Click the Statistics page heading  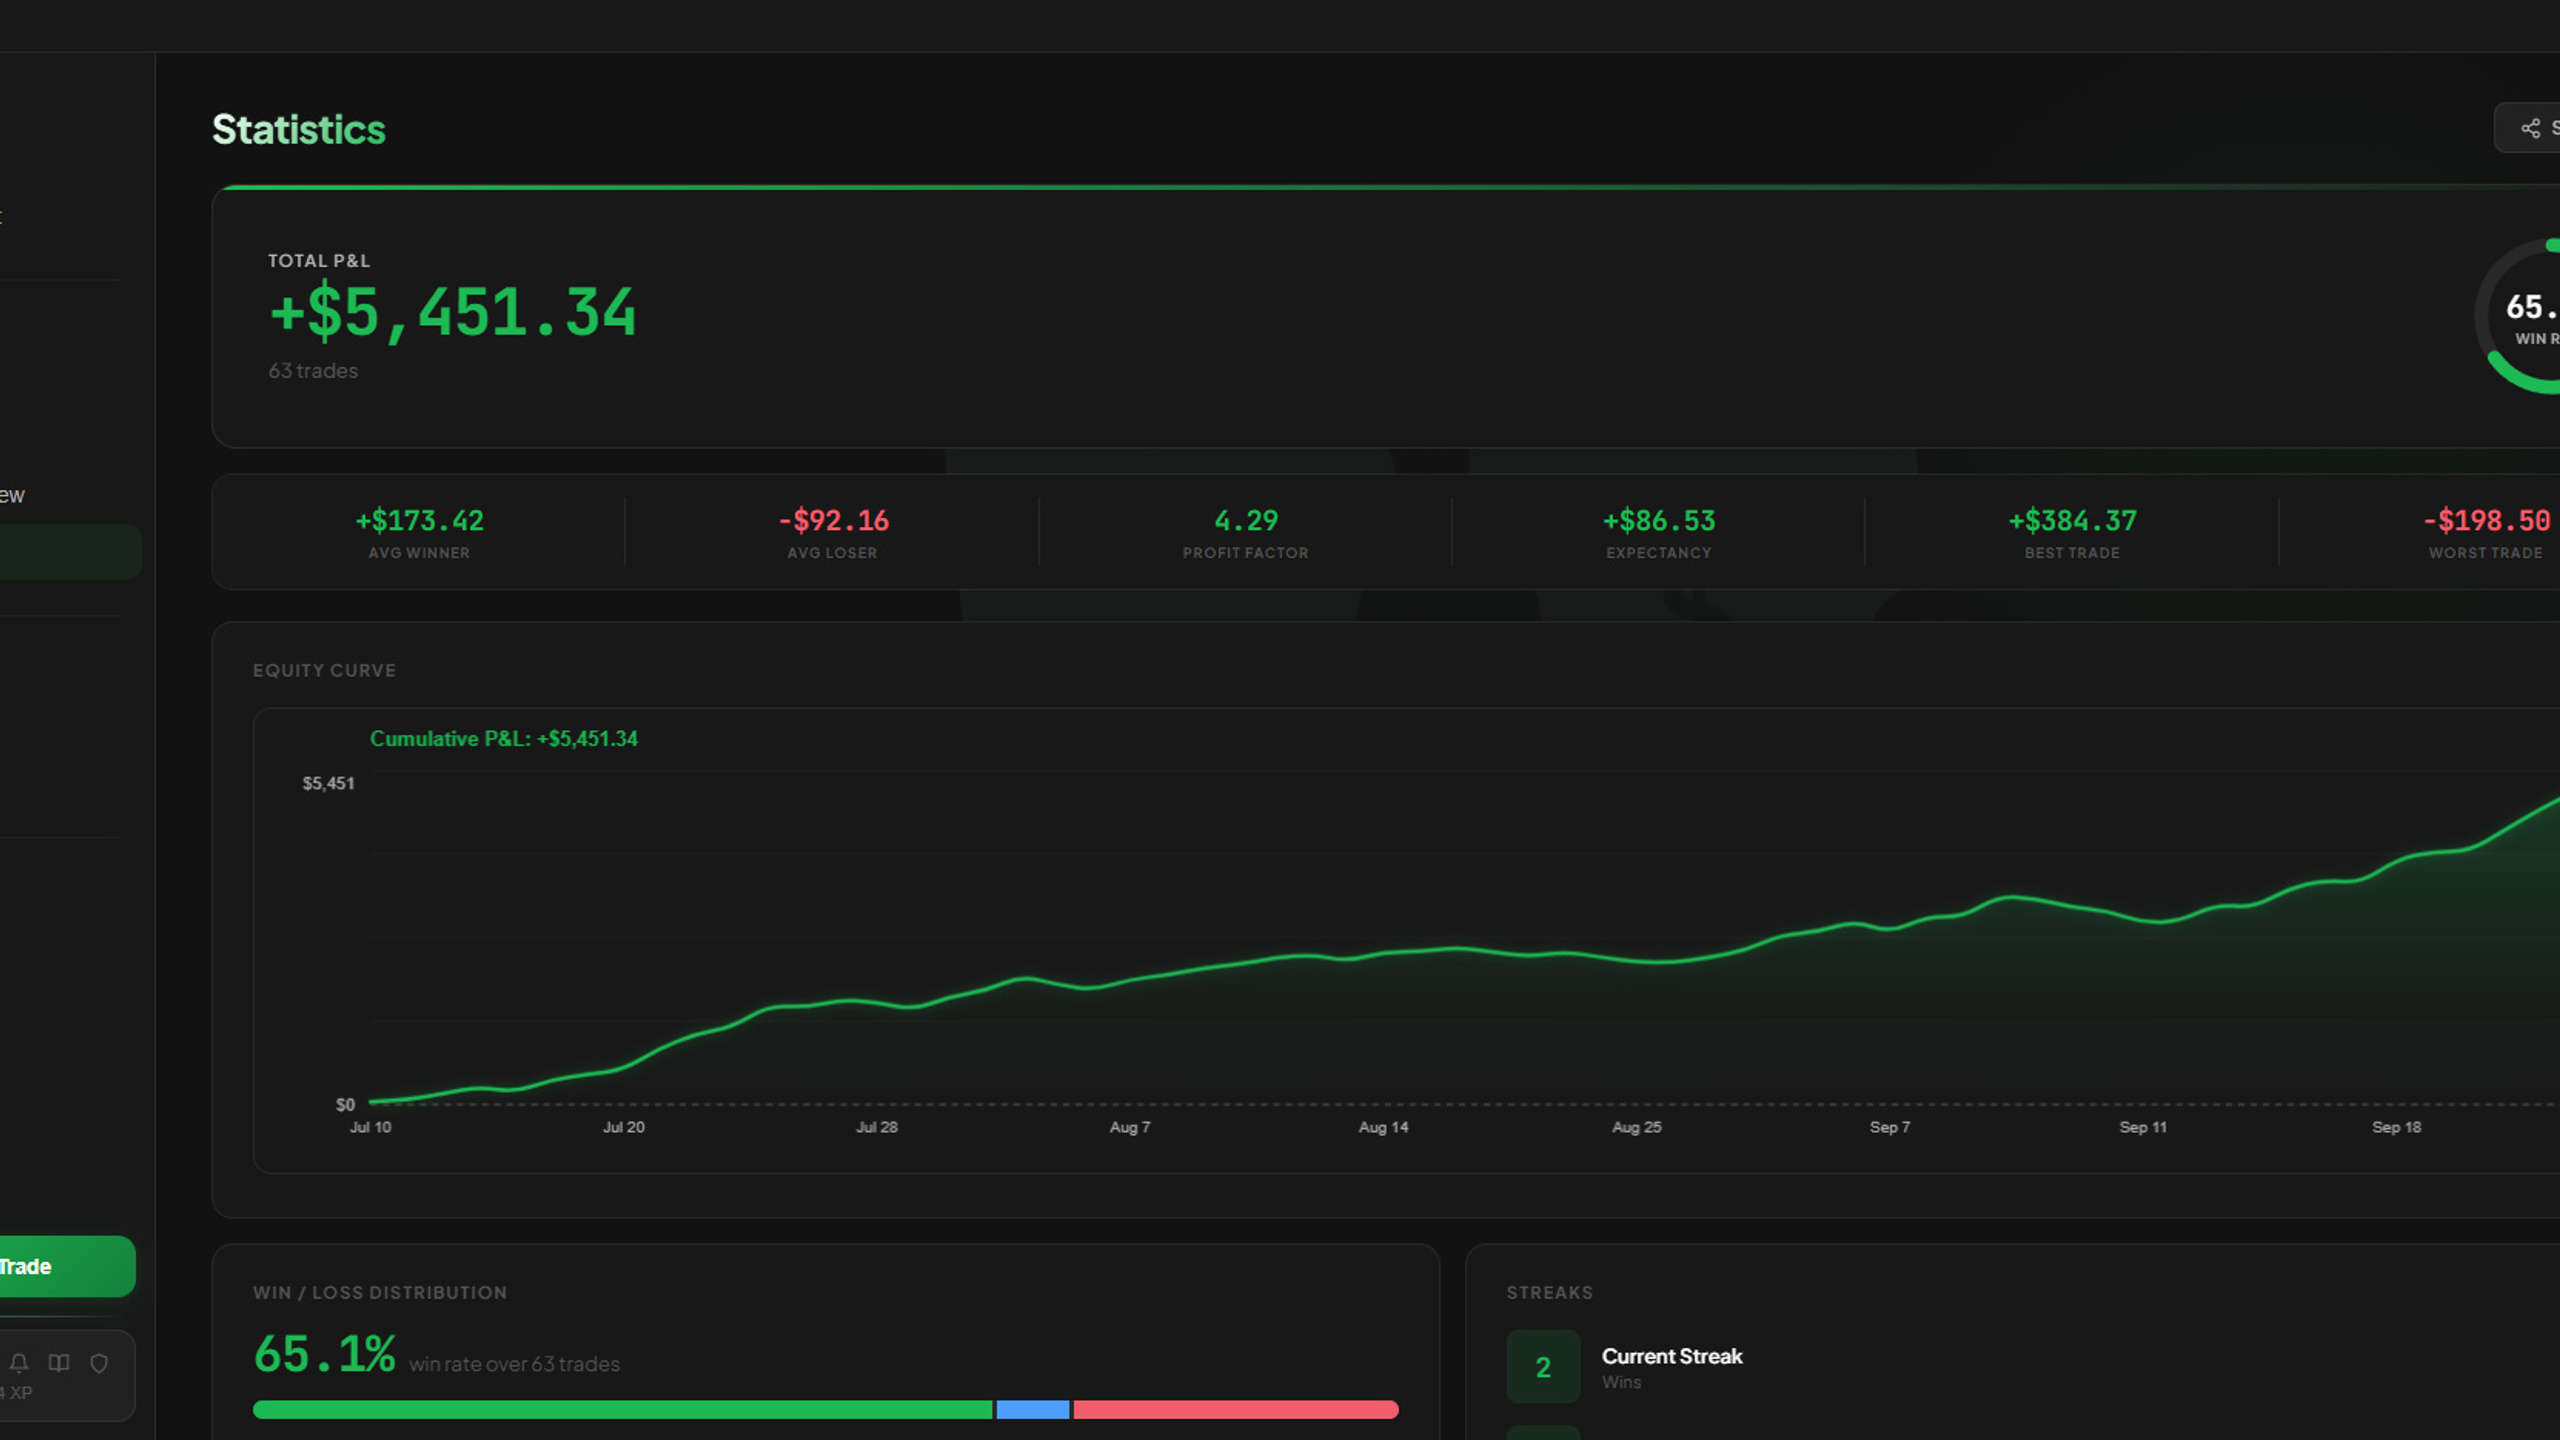(298, 129)
